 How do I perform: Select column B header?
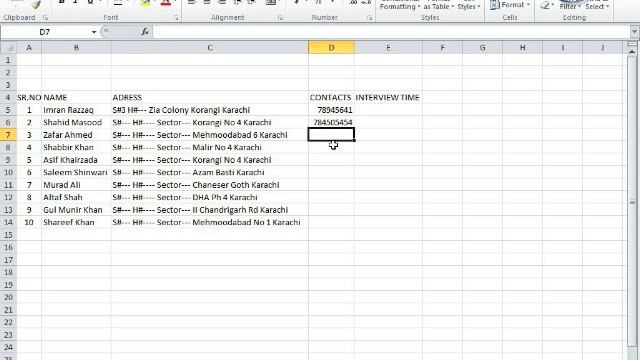click(76, 48)
